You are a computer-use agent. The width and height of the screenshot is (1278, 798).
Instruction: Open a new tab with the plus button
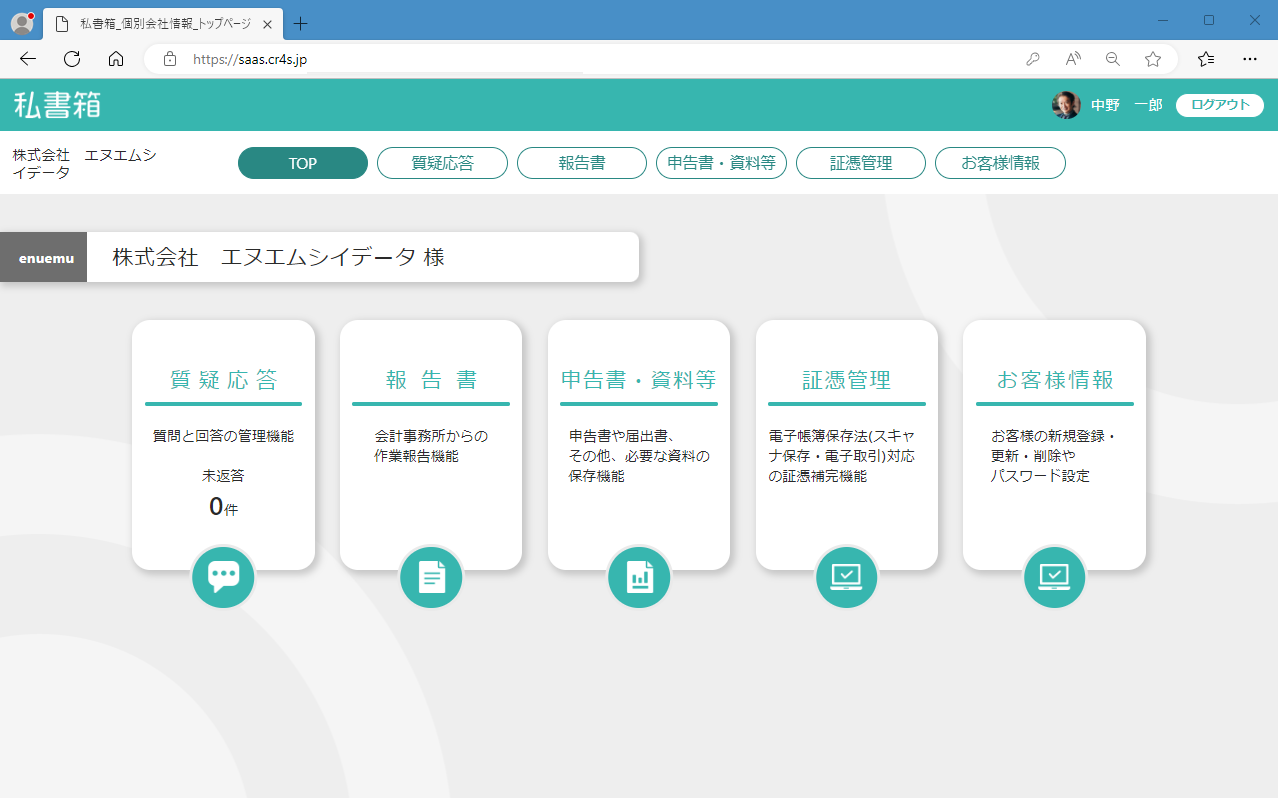coord(300,24)
